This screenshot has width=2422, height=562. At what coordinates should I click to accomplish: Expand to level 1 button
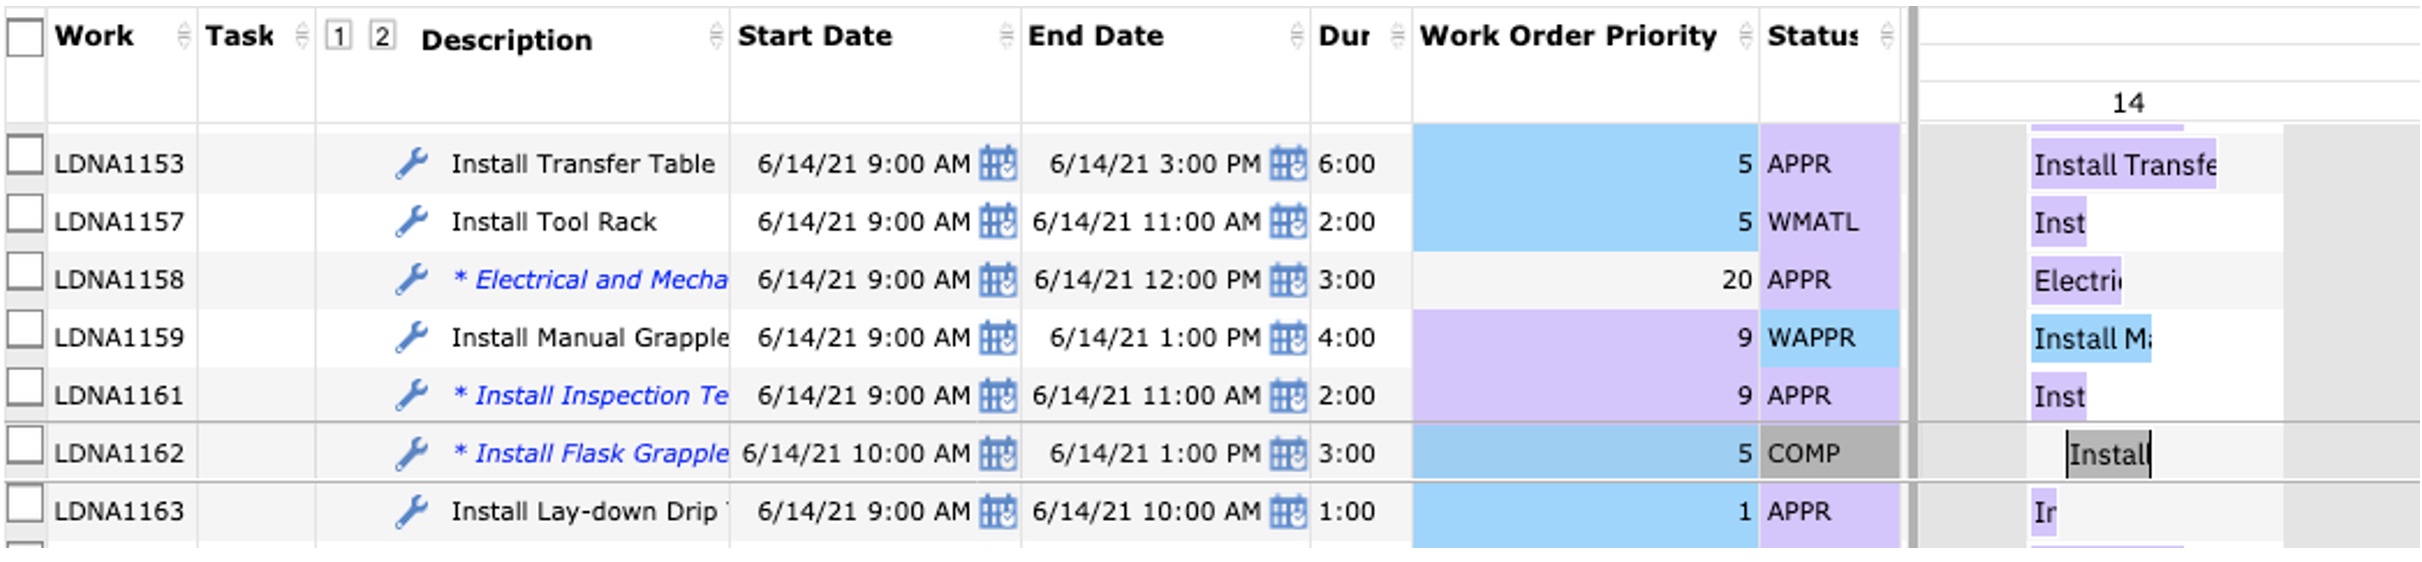click(339, 37)
